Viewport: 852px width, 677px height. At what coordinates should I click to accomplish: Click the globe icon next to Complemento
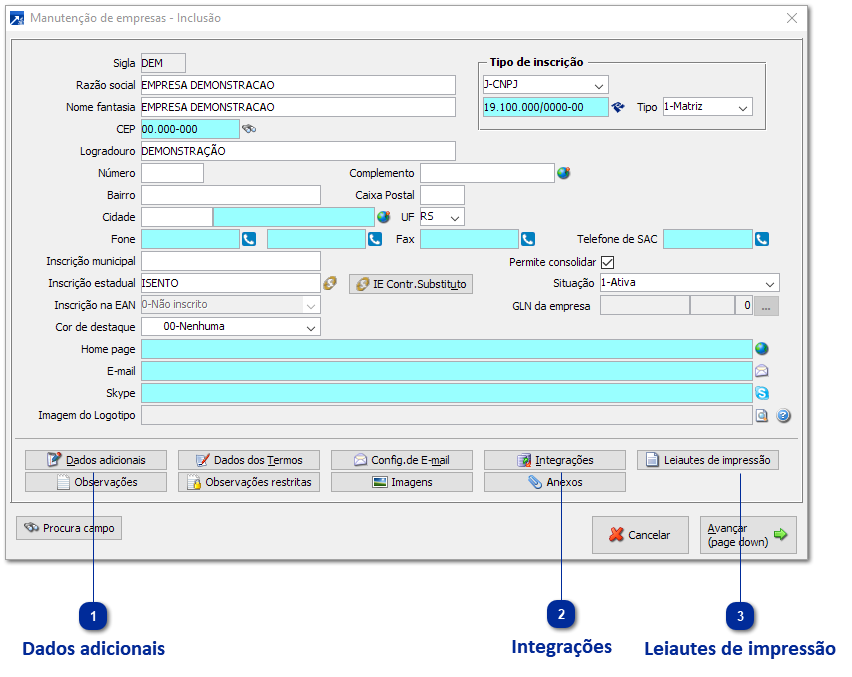(563, 173)
